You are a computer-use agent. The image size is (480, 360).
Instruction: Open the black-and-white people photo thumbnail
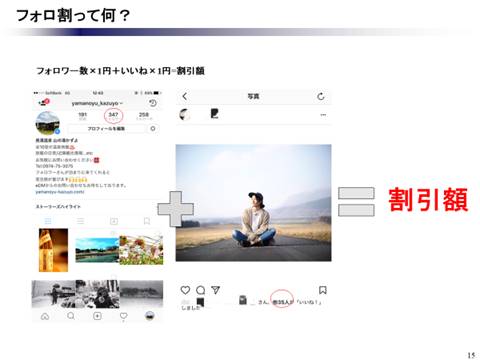(x=97, y=294)
